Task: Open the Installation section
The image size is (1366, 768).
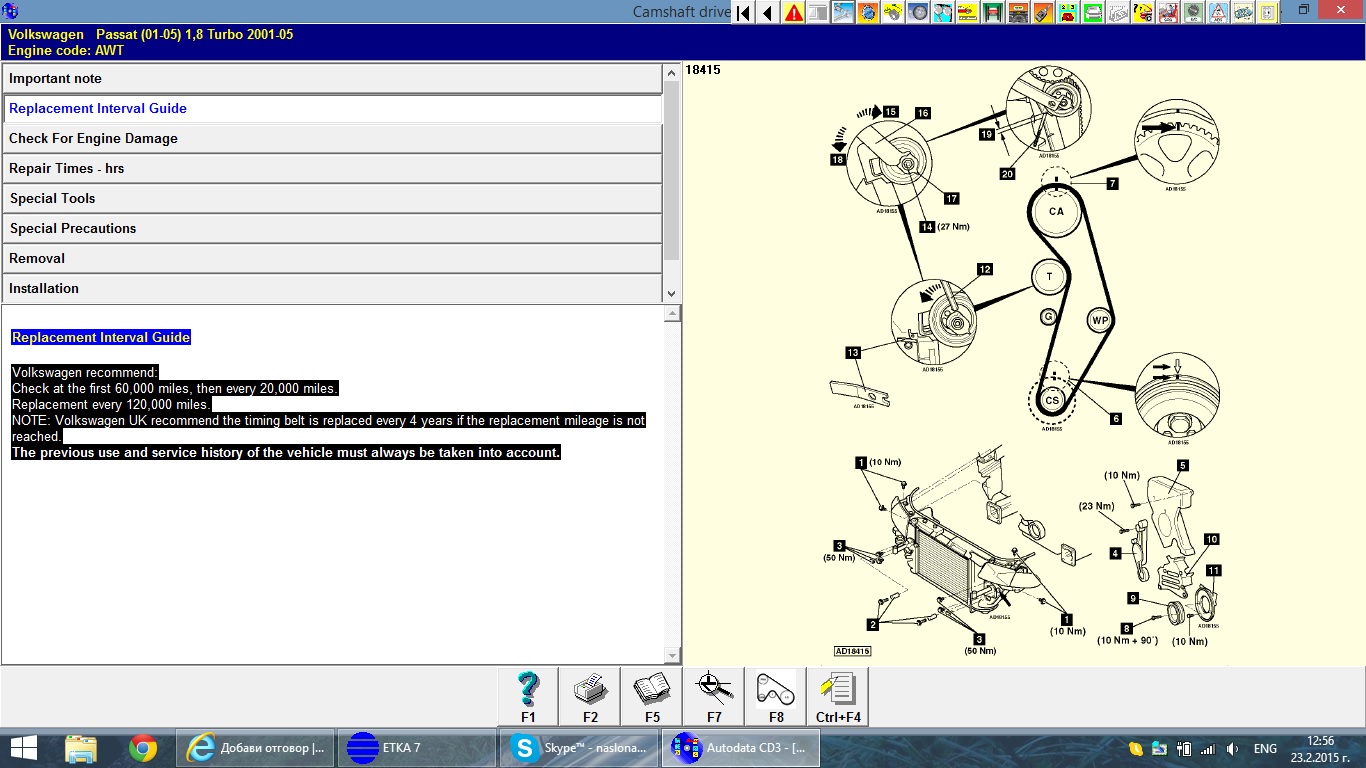Action: point(332,289)
